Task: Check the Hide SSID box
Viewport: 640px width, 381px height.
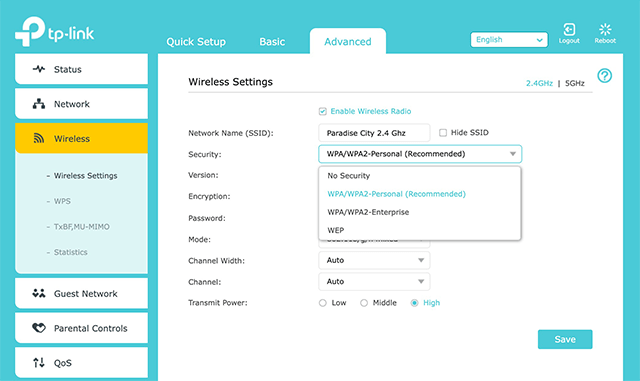Action: (443, 133)
